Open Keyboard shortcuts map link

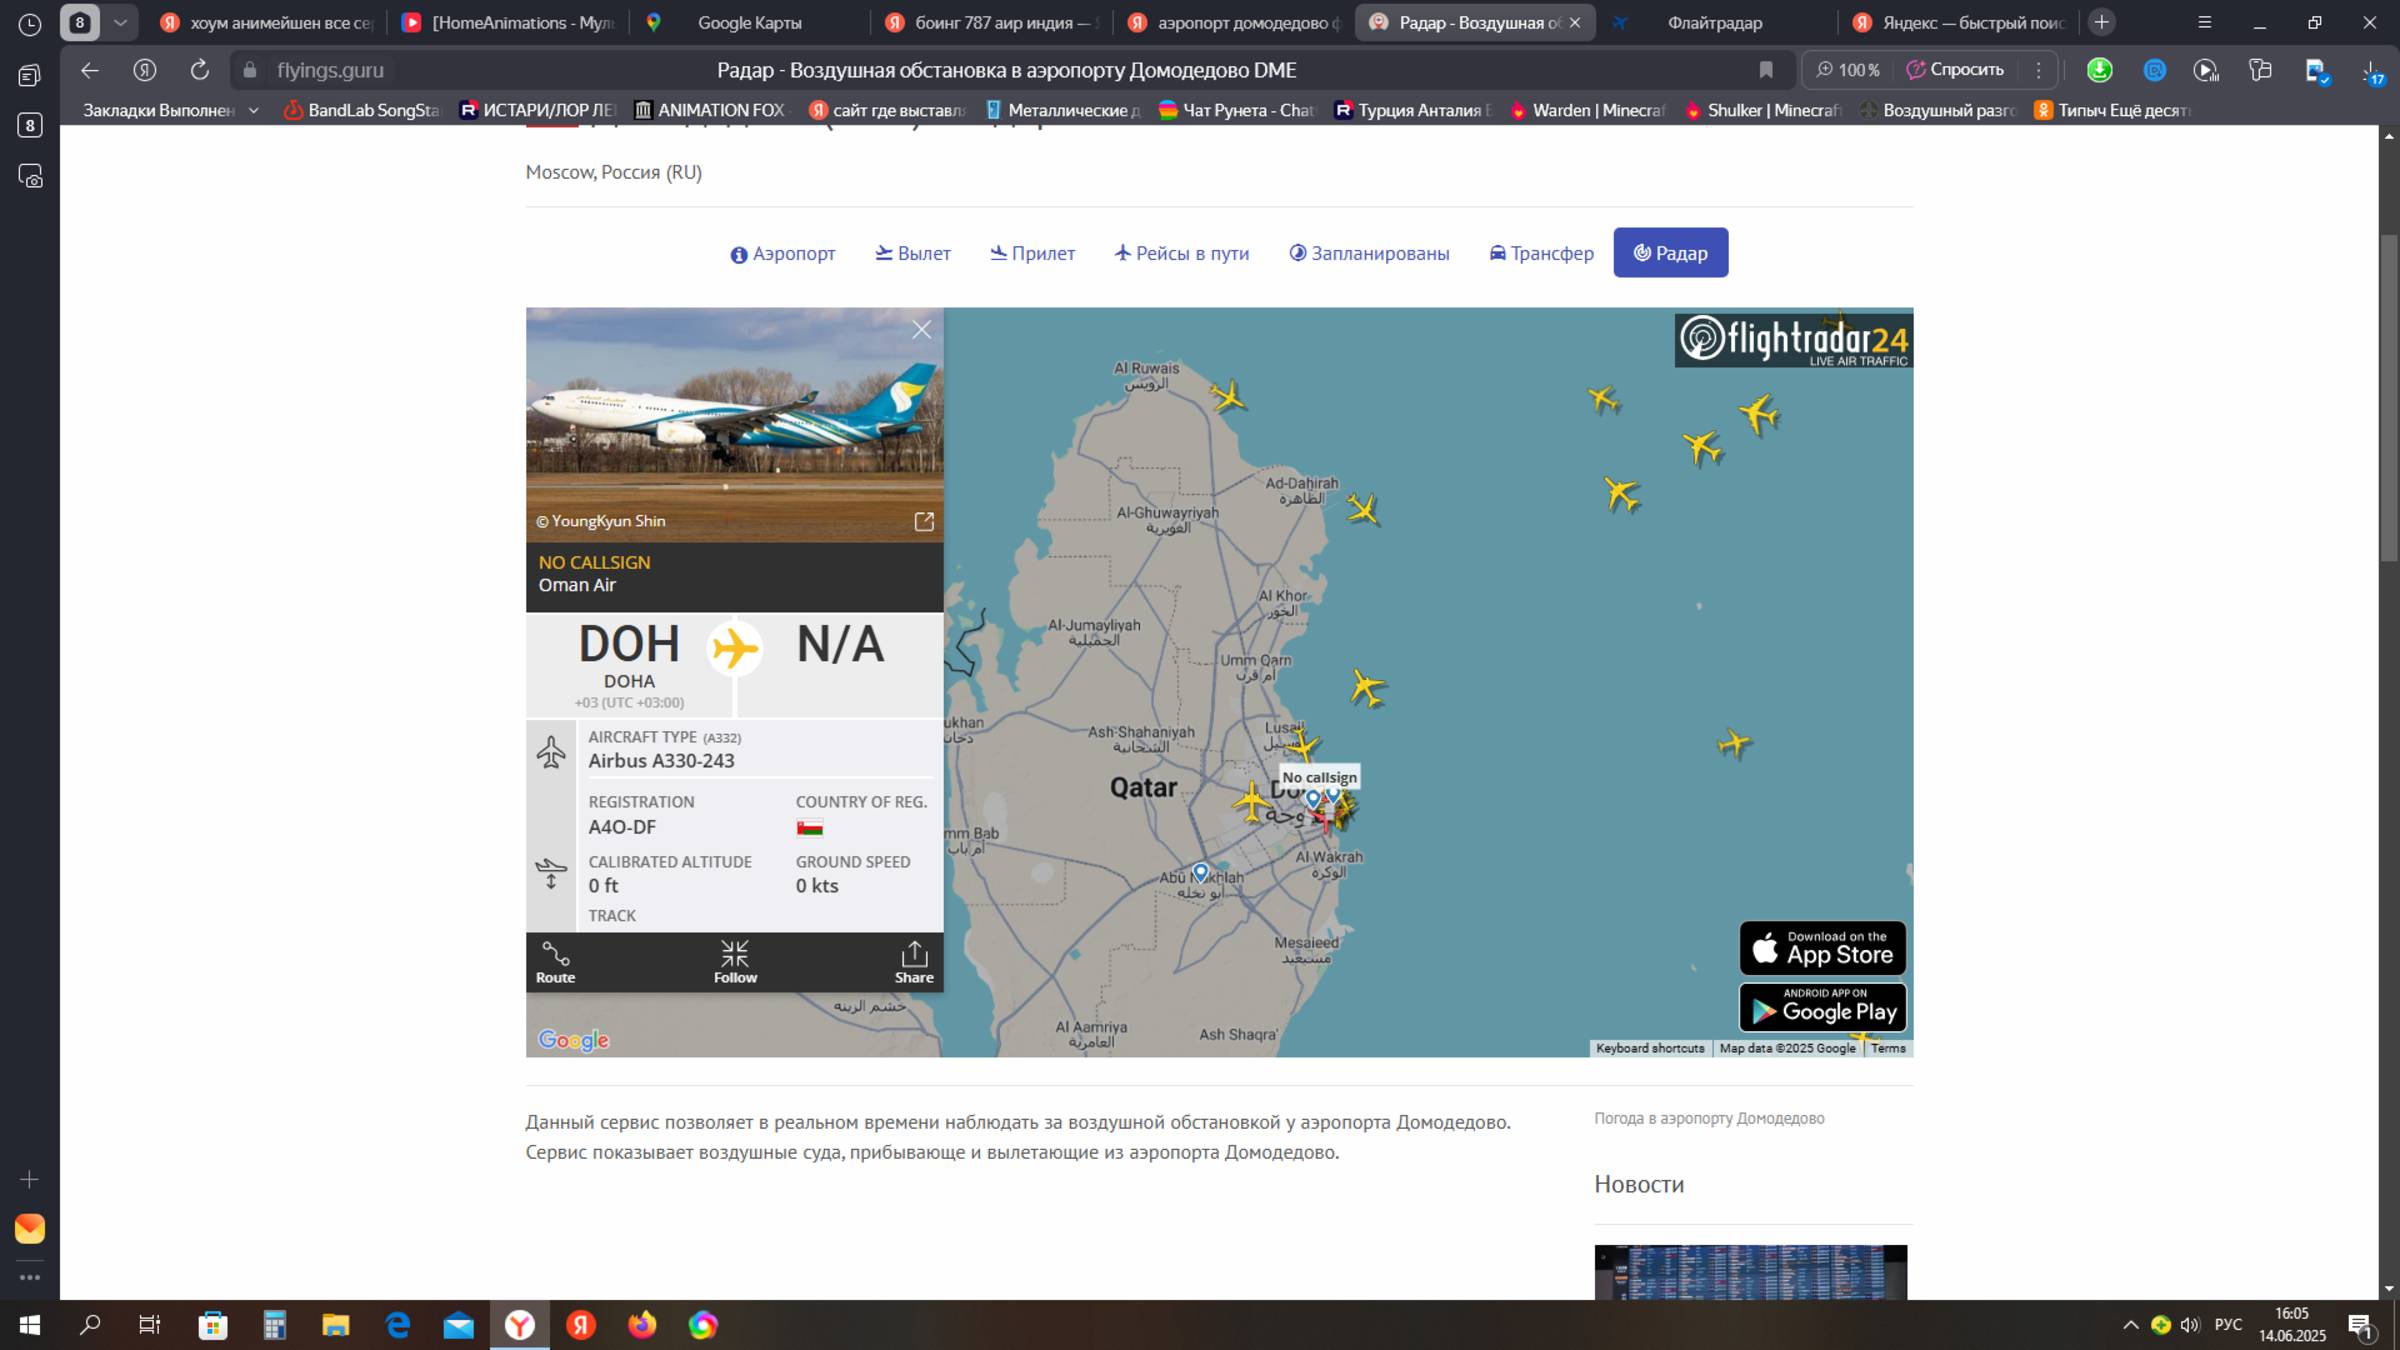pos(1650,1048)
